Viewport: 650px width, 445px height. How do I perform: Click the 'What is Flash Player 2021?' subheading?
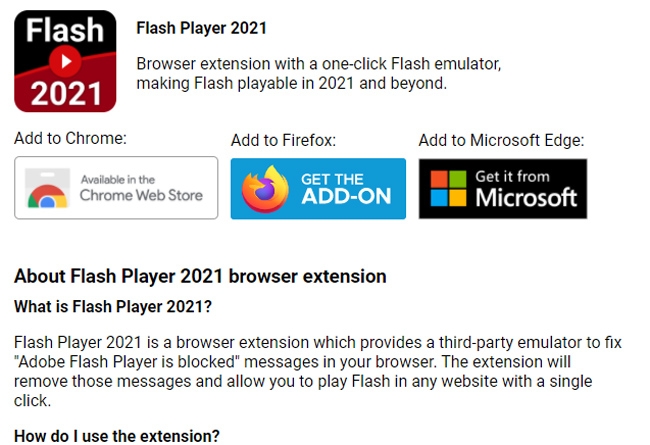(113, 306)
